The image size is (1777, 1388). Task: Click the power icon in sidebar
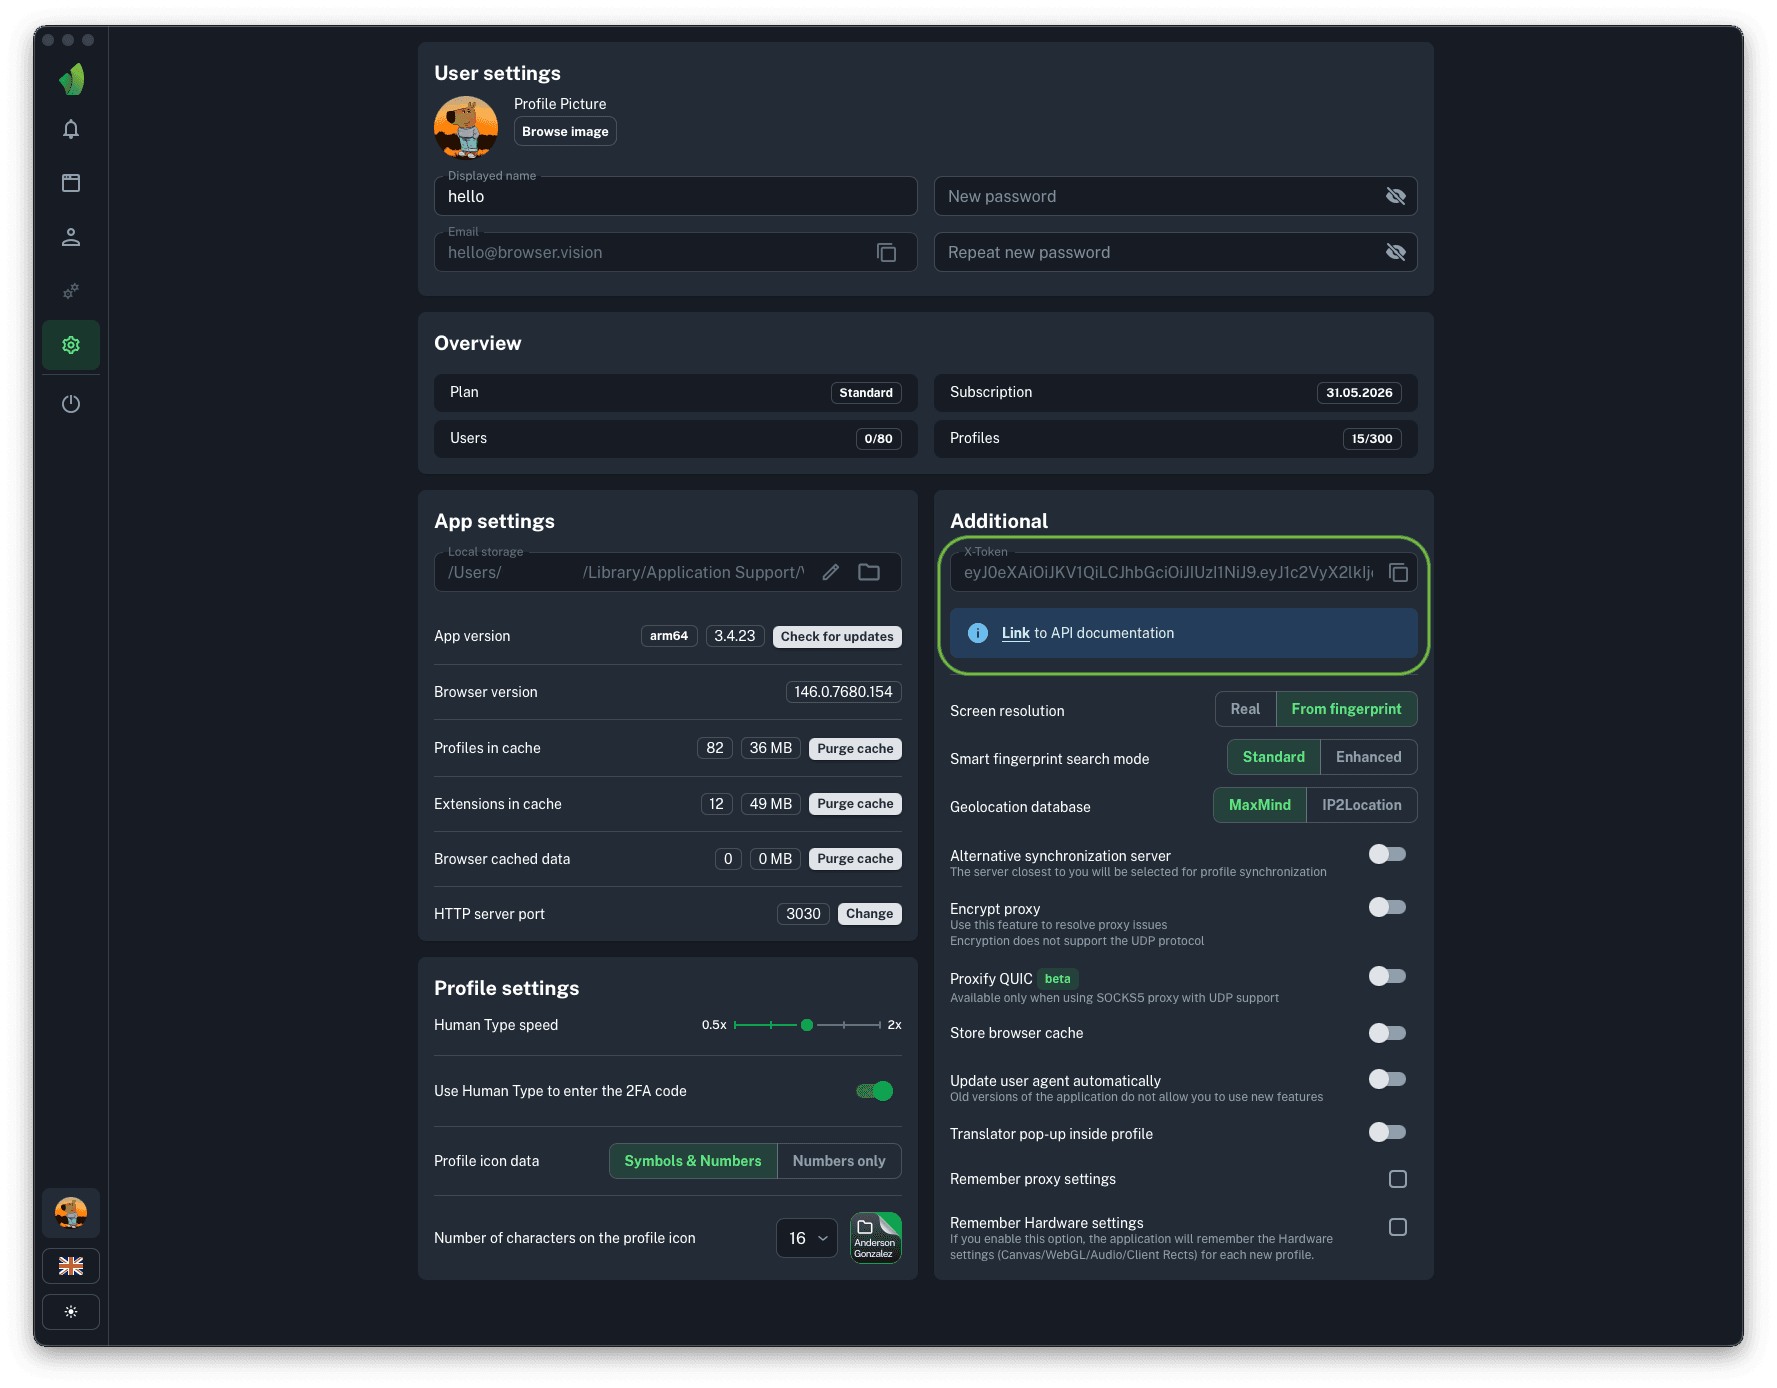[71, 404]
